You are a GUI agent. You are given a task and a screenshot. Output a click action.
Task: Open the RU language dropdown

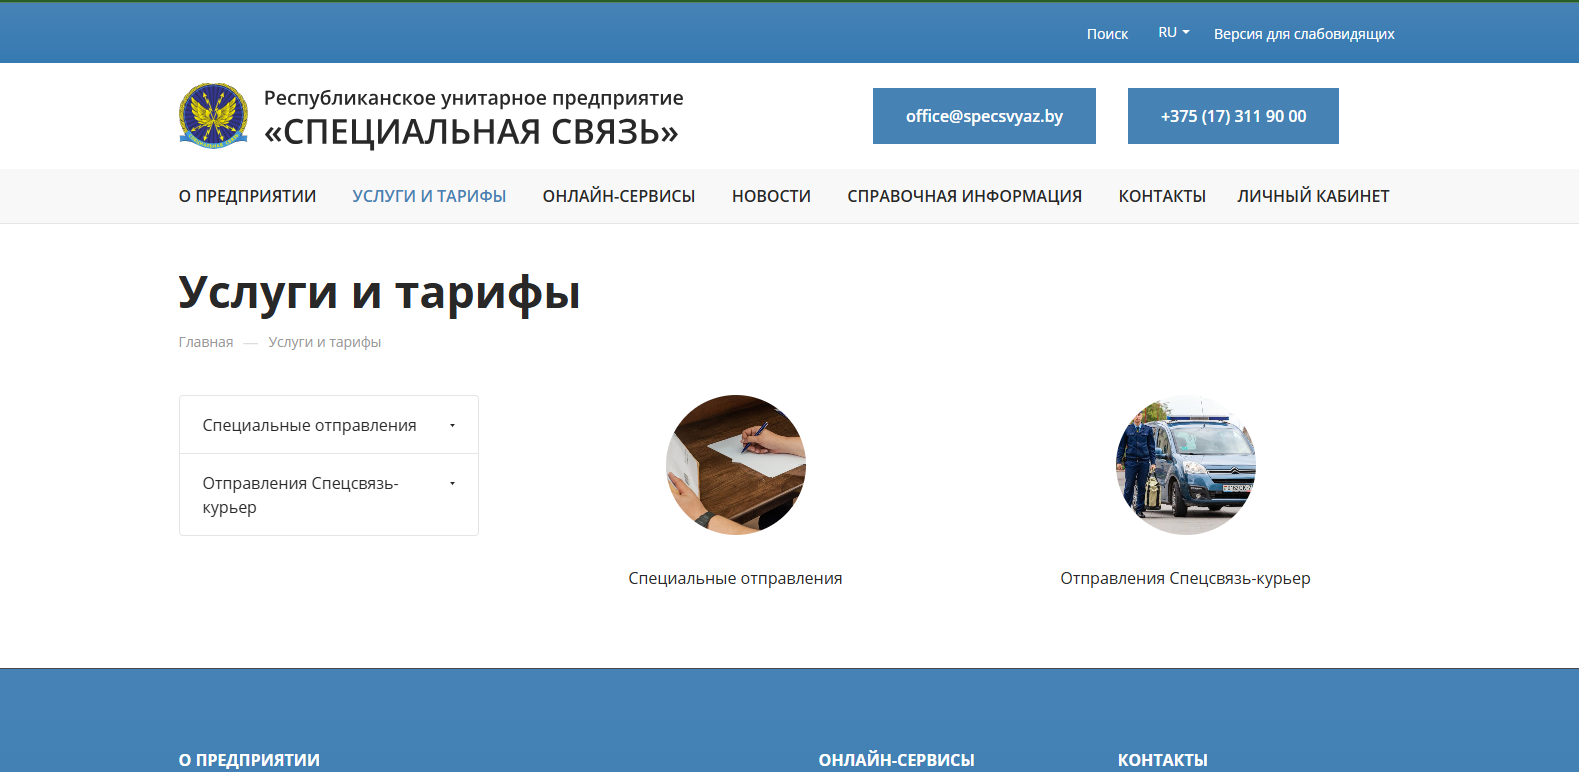[x=1174, y=33]
